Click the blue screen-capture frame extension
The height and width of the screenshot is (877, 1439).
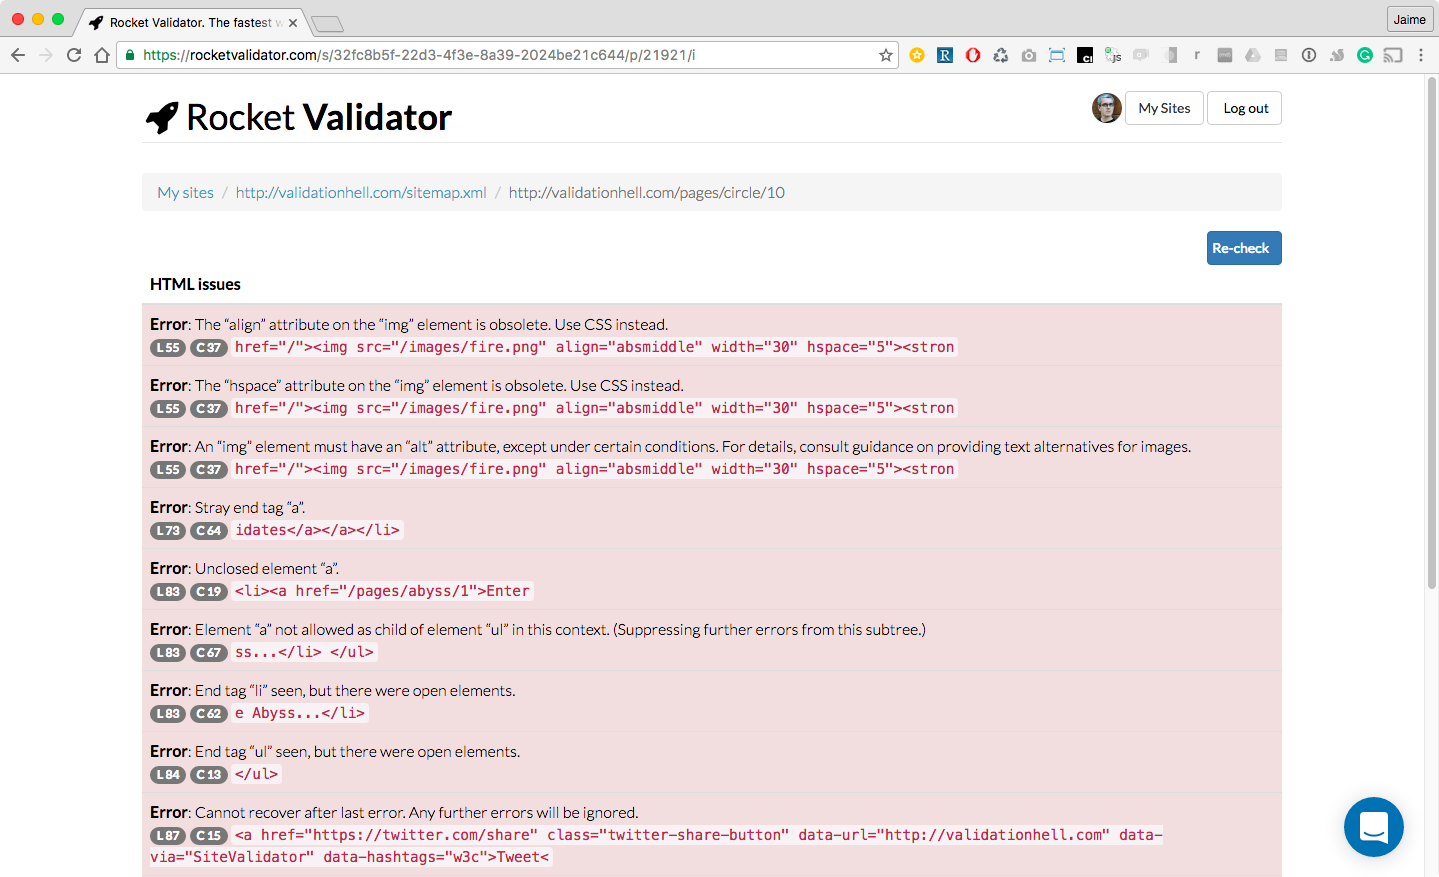click(1057, 55)
